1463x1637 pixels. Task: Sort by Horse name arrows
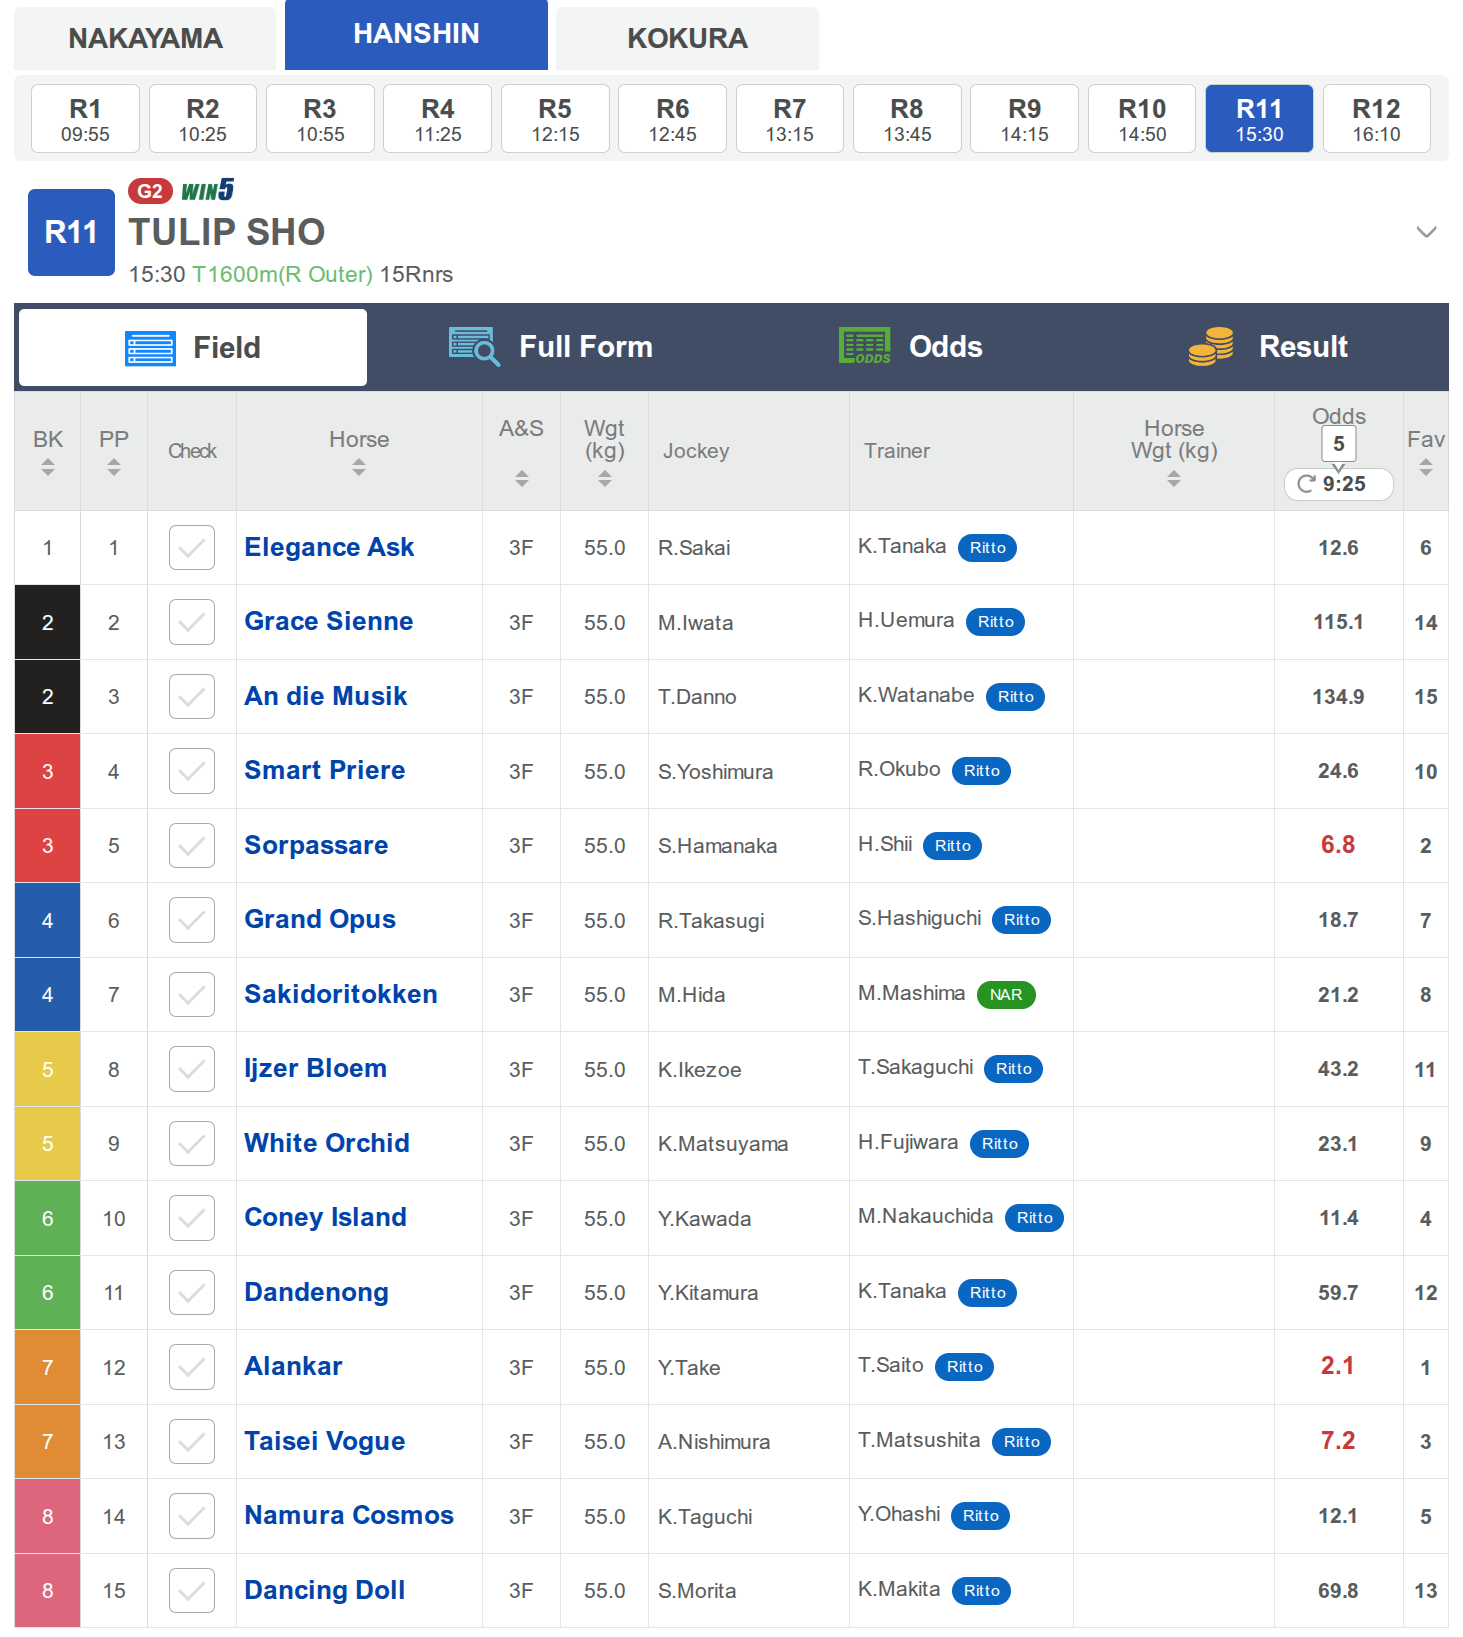coord(359,467)
